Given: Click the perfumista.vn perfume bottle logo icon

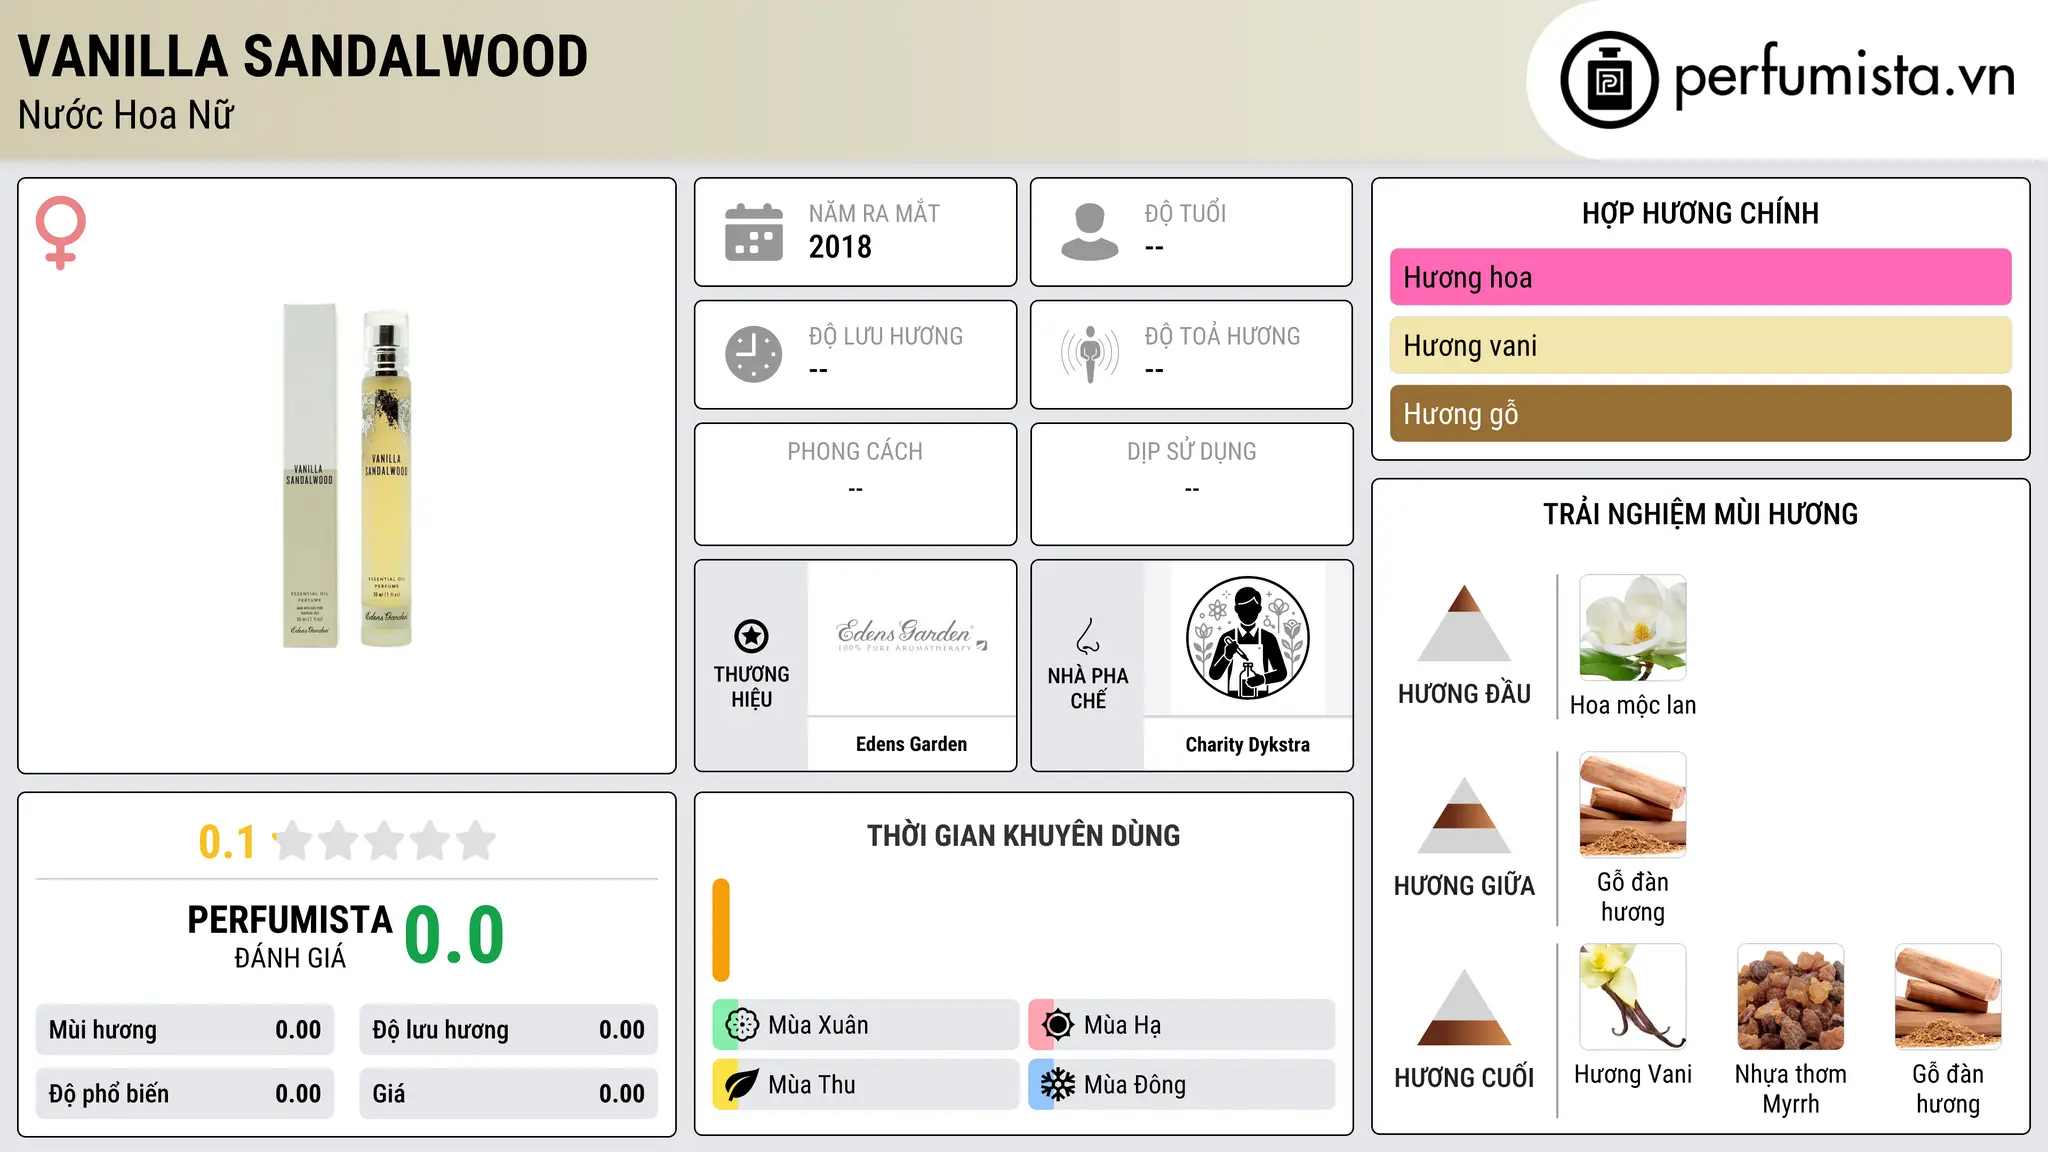Looking at the screenshot, I should coord(1609,80).
